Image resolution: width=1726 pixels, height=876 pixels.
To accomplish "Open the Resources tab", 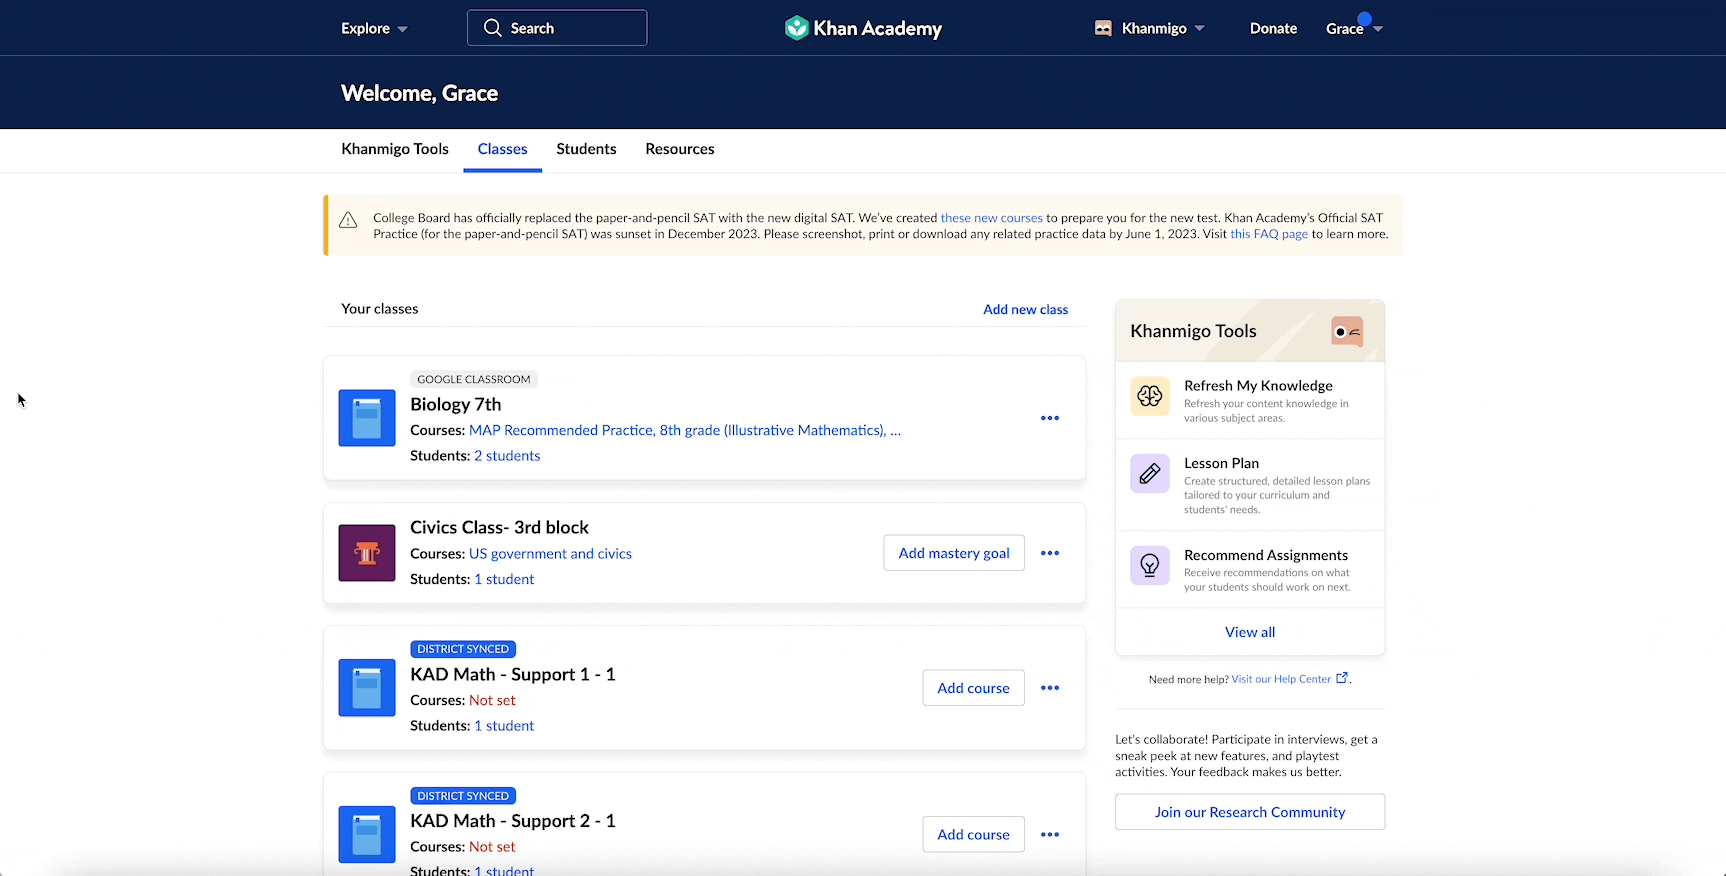I will tap(680, 149).
